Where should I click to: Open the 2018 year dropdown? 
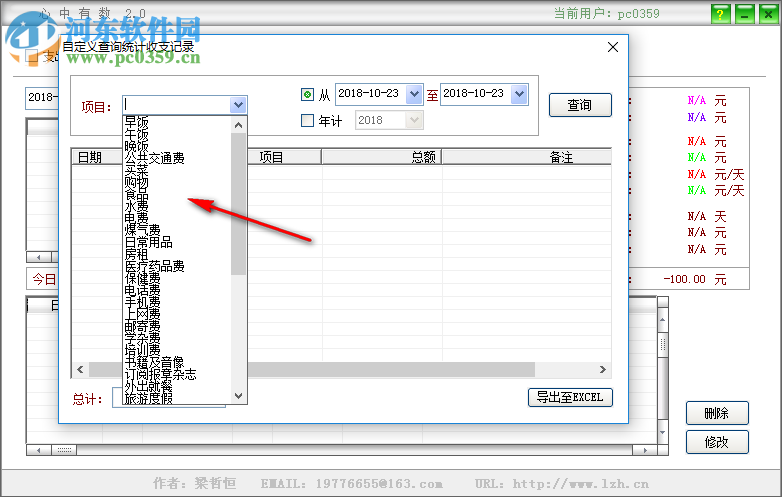pos(414,120)
